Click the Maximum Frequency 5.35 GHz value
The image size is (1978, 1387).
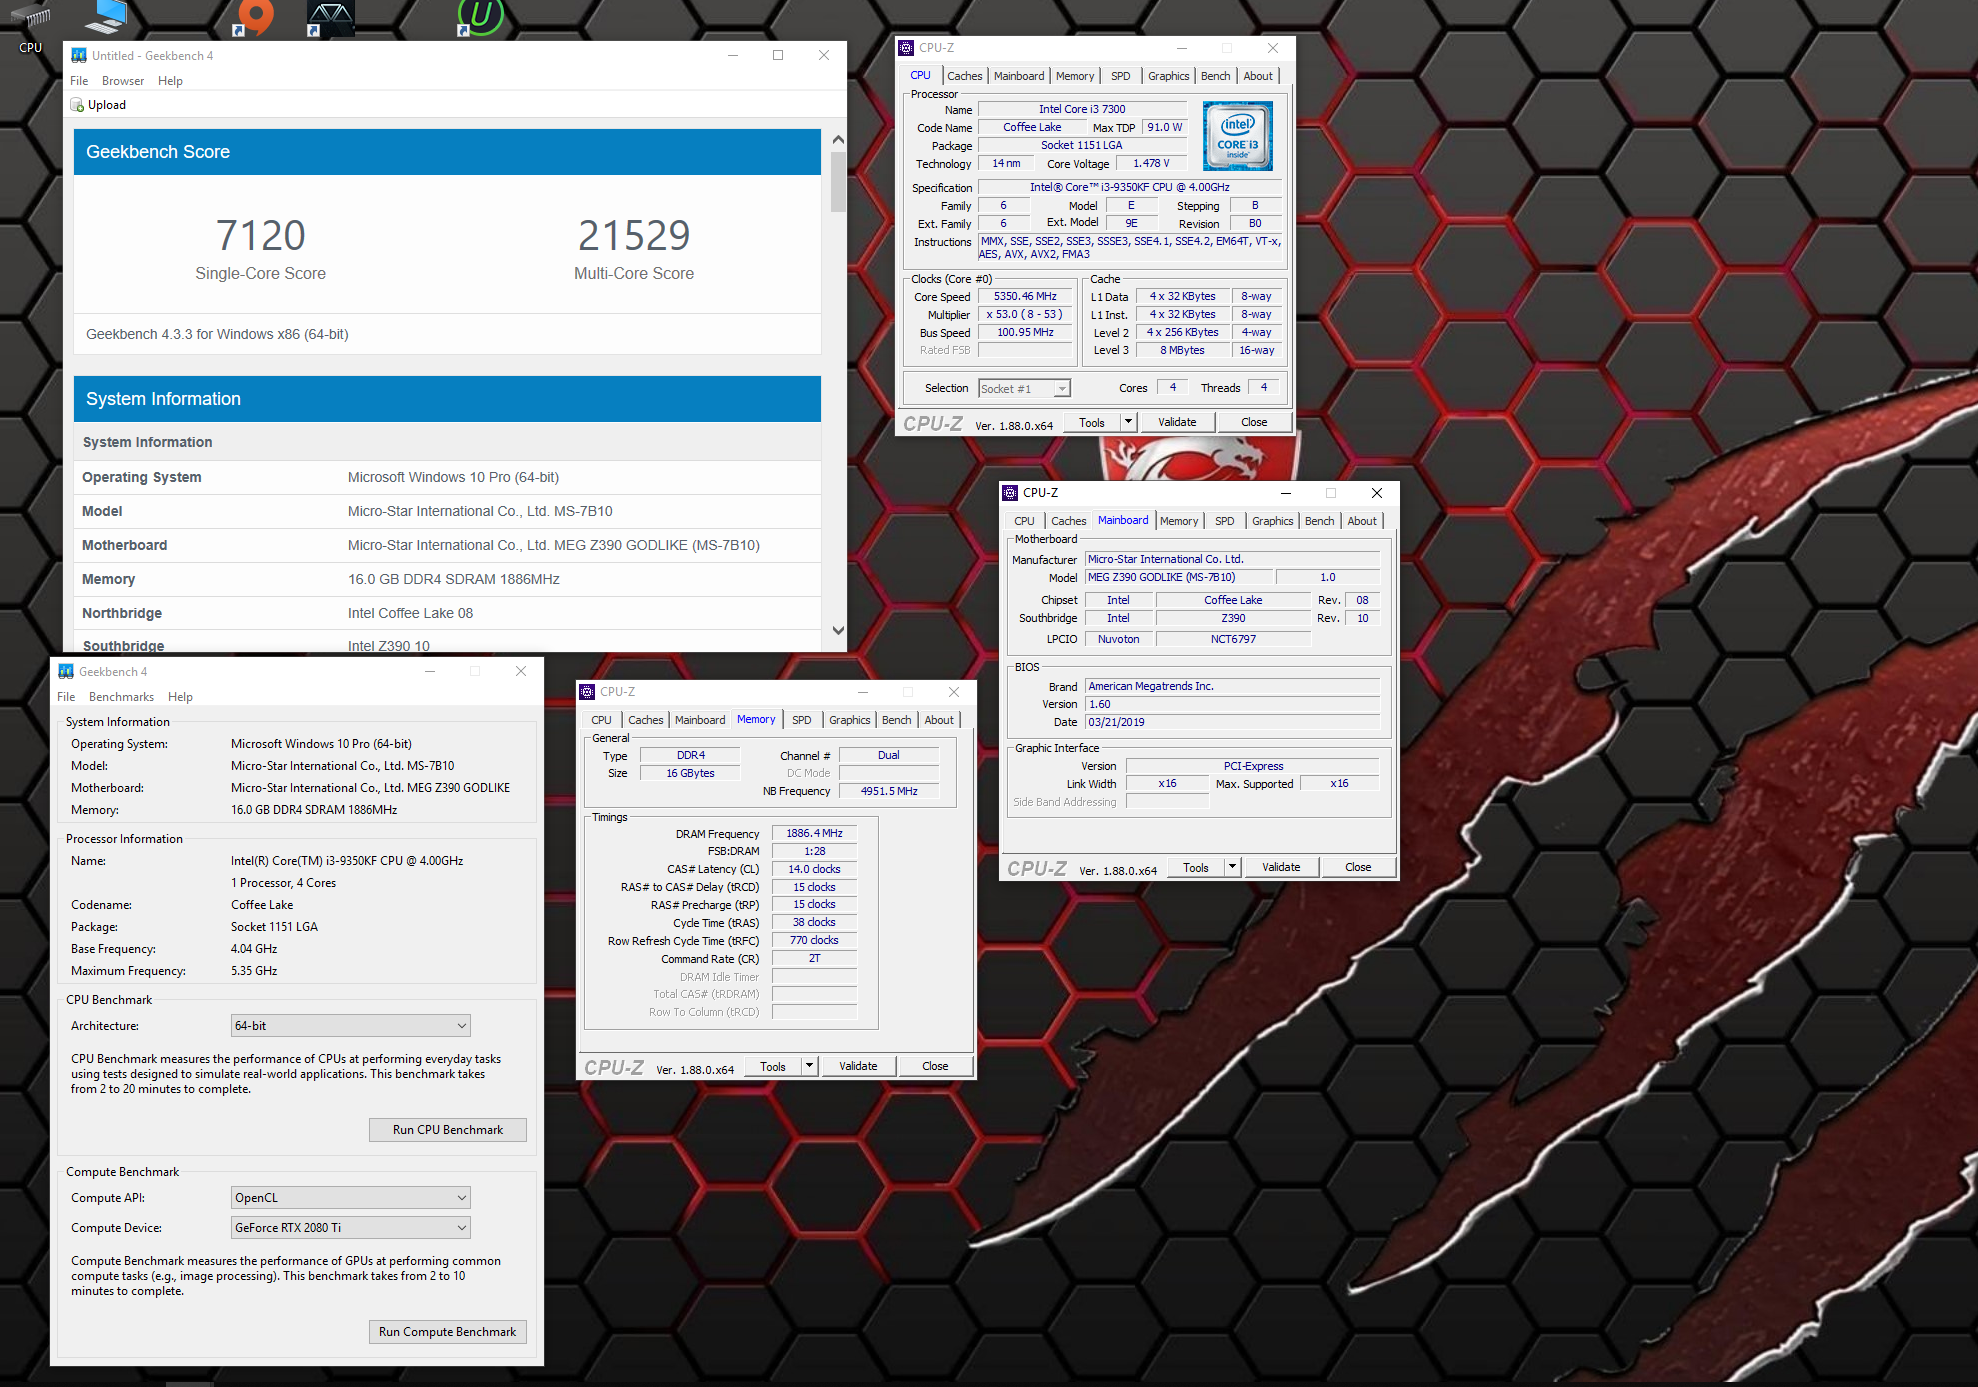coord(254,971)
